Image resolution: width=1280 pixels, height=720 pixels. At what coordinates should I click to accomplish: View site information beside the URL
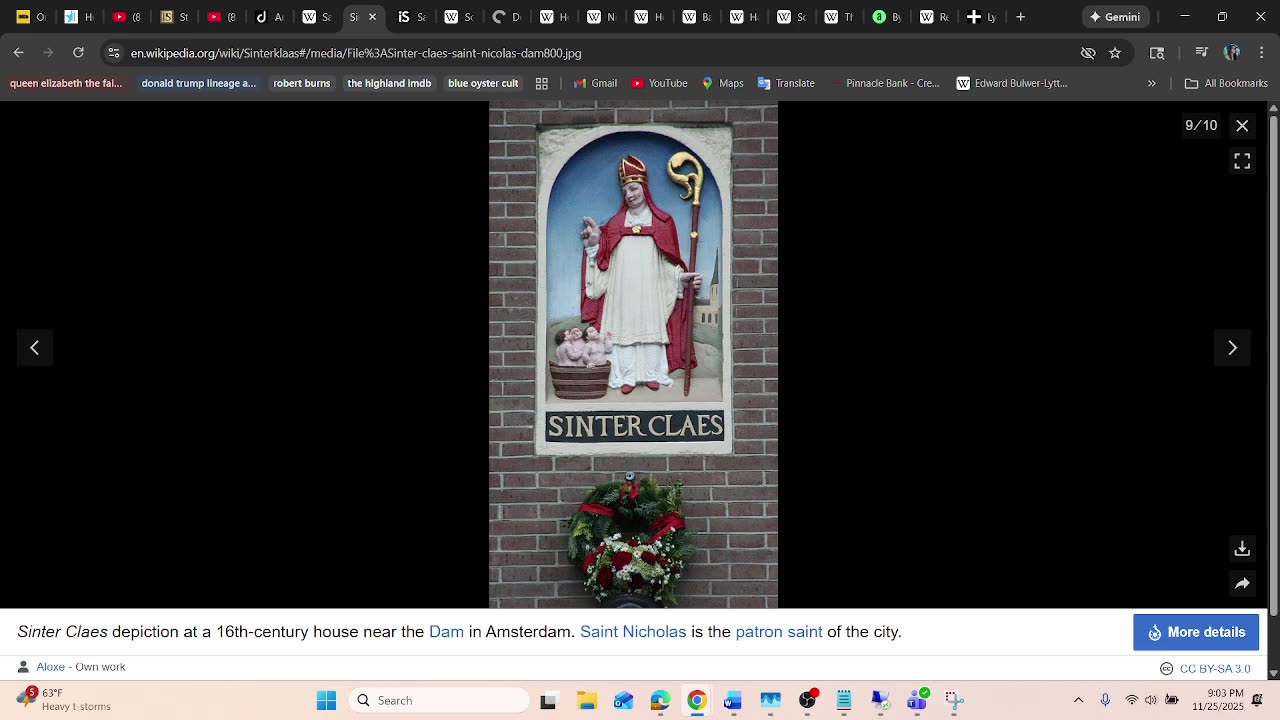(x=114, y=53)
